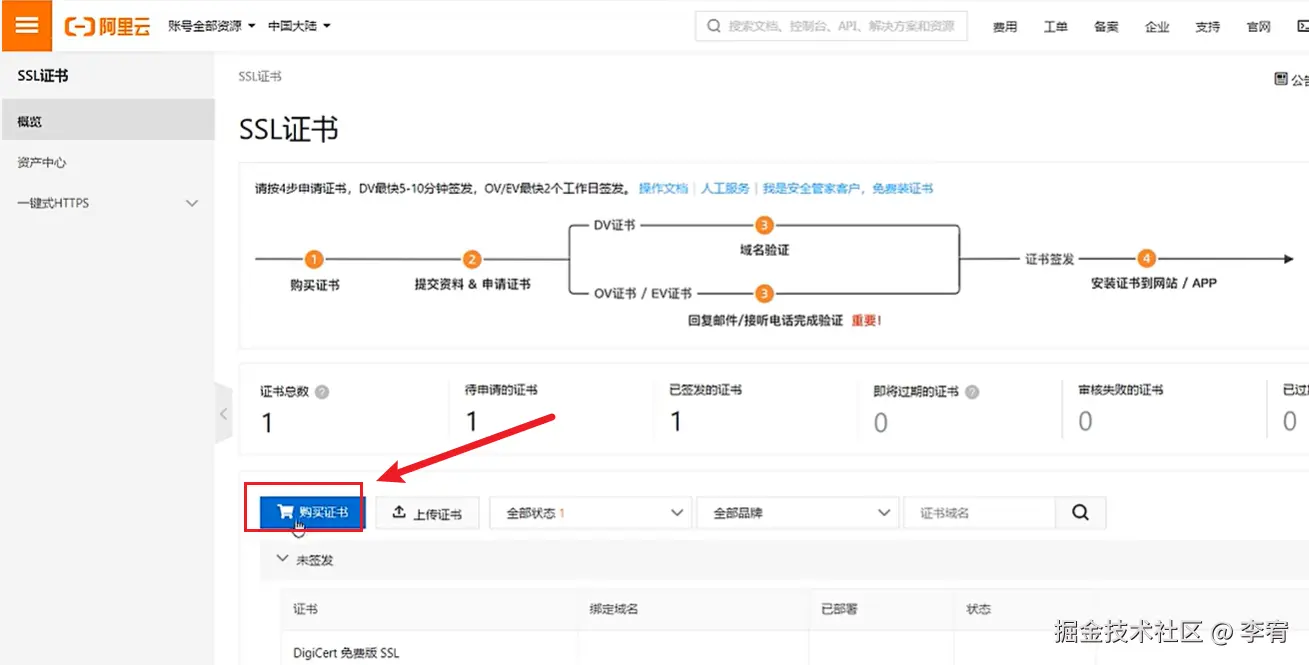Open the 操作文档 link
The image size is (1309, 665).
coord(663,188)
